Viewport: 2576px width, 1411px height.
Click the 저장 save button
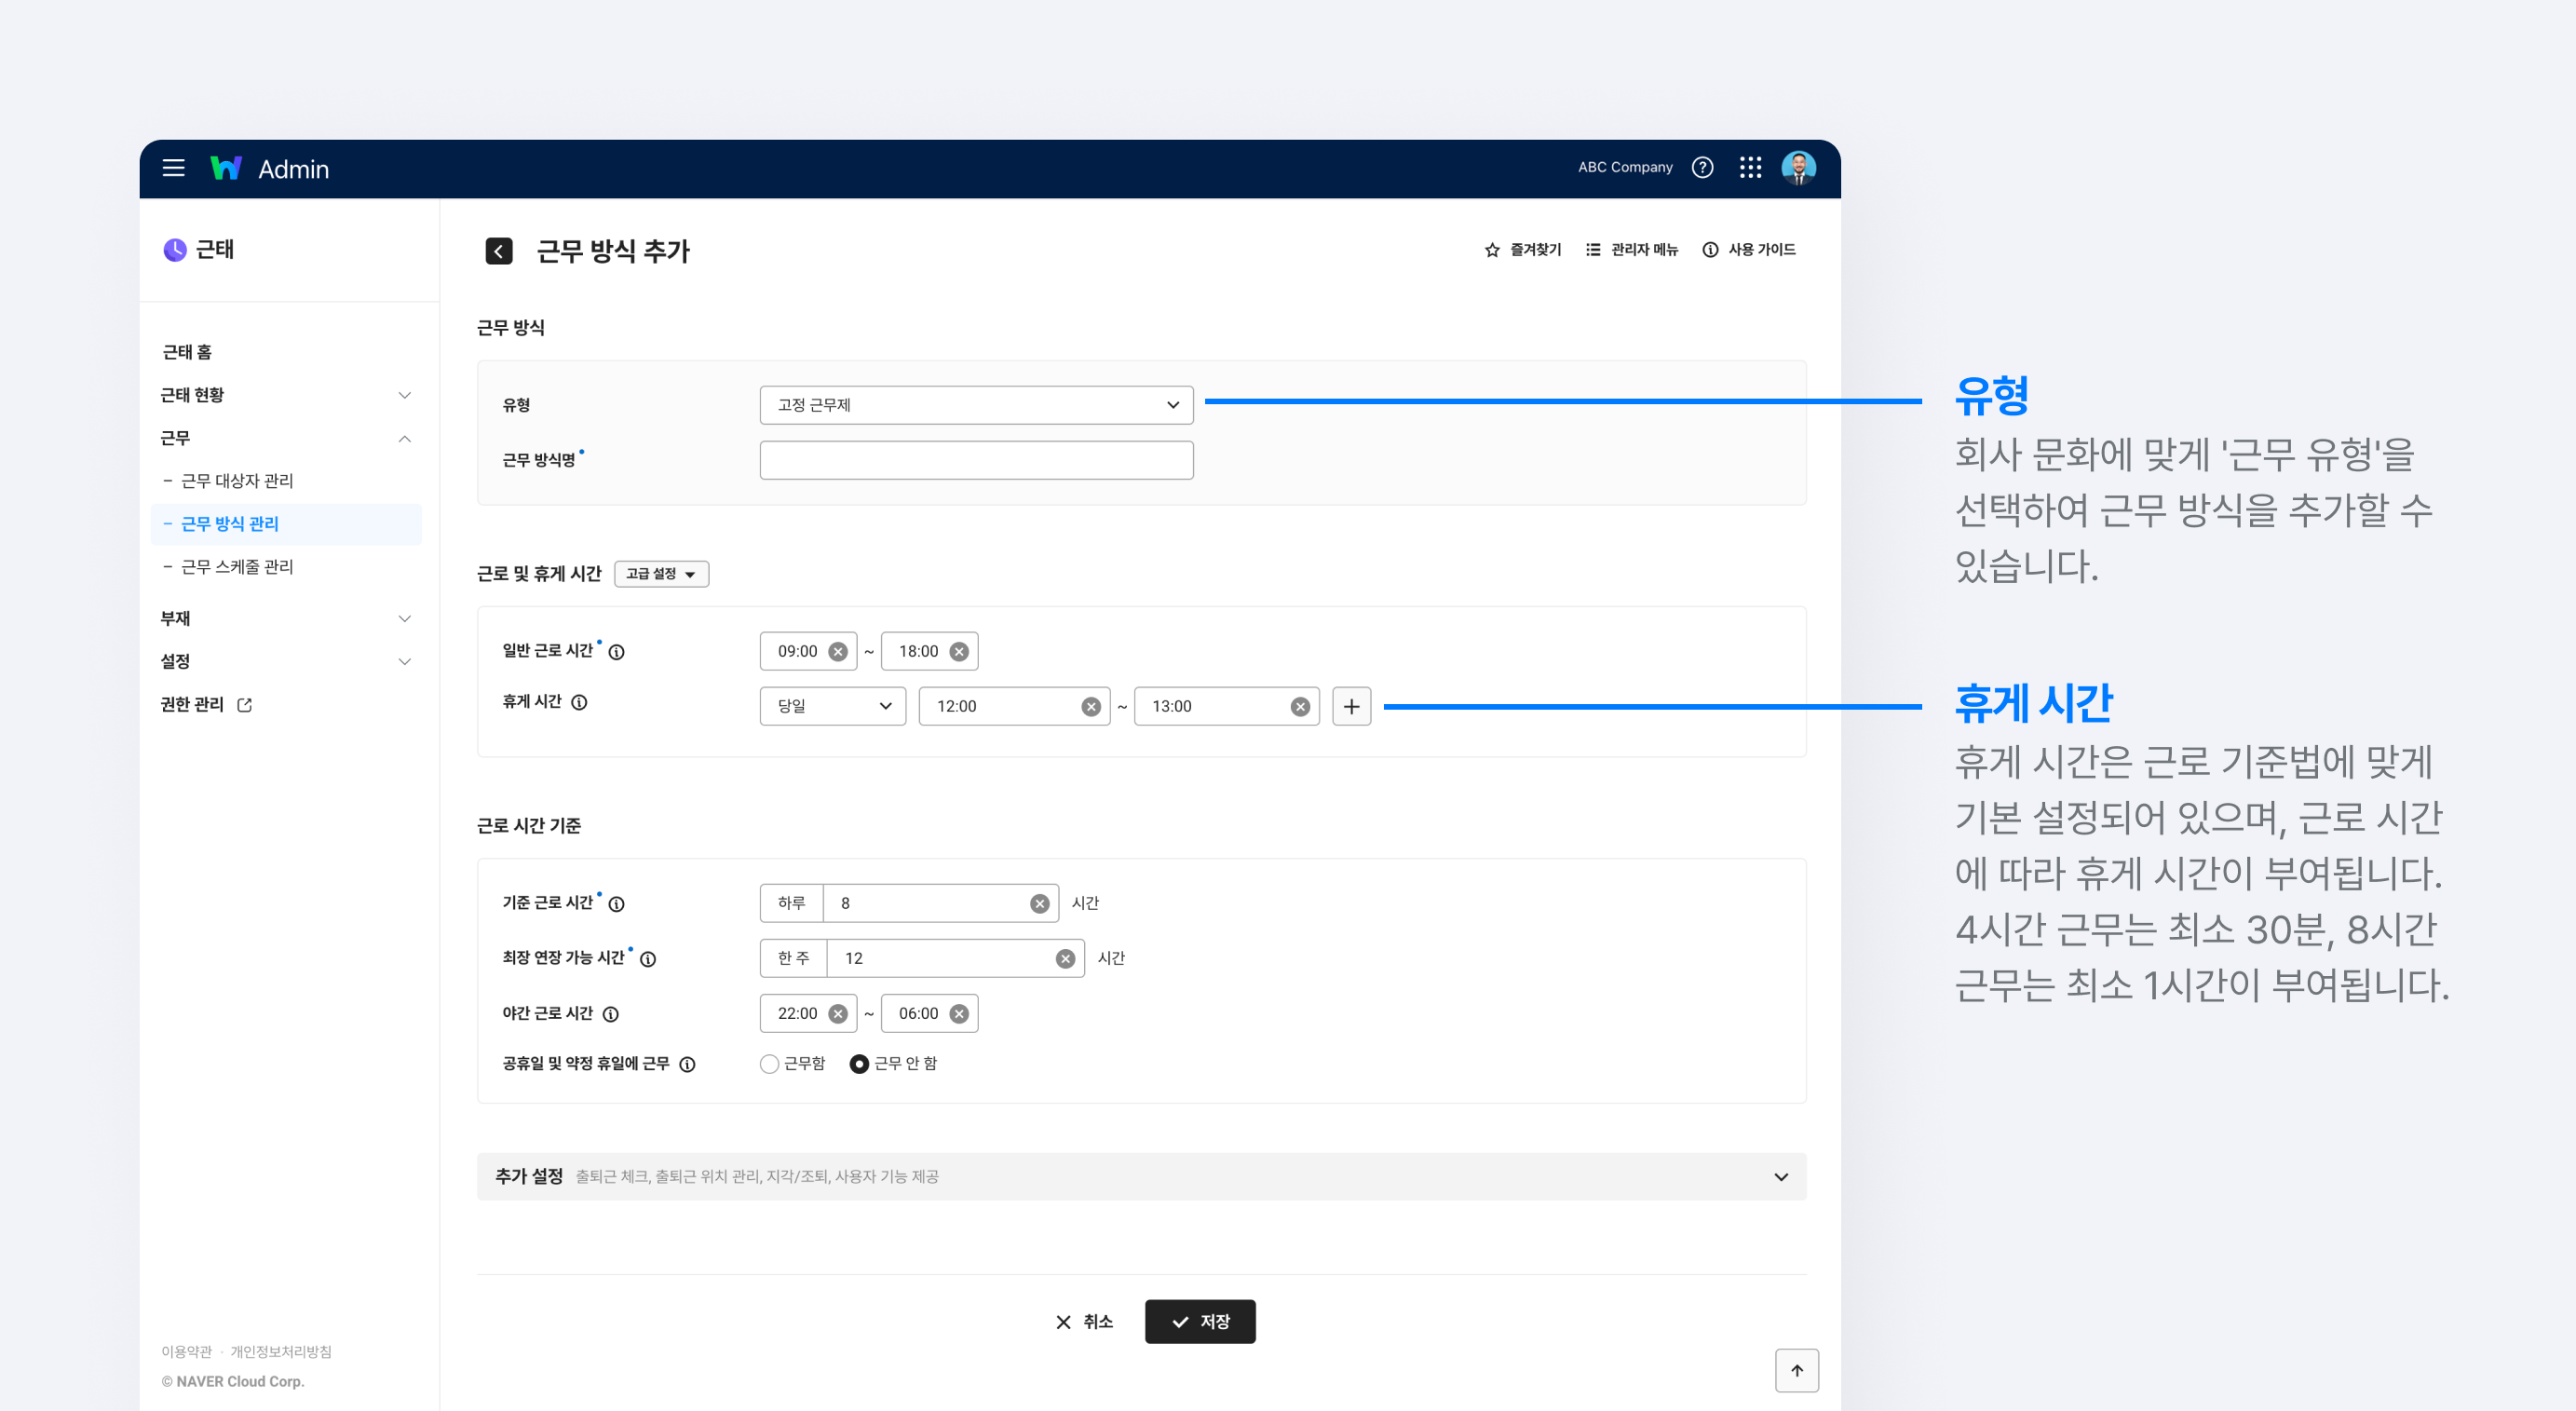tap(1200, 1321)
